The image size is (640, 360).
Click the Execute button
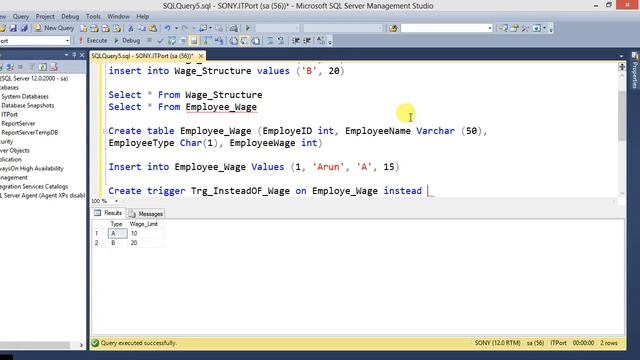93,40
